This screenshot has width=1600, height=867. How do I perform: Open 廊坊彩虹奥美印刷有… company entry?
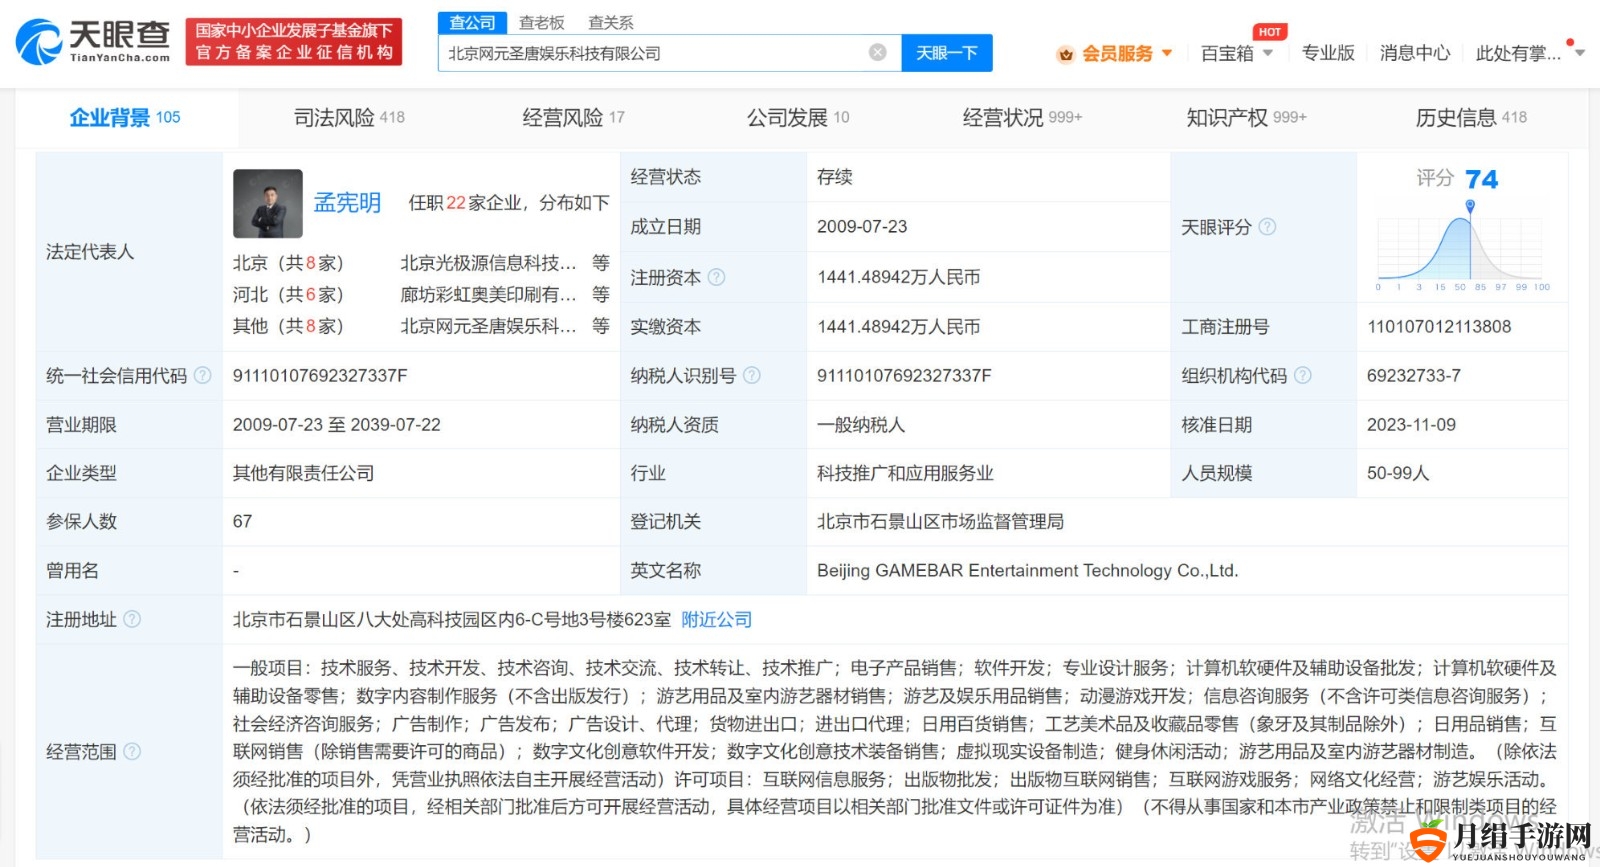[488, 294]
